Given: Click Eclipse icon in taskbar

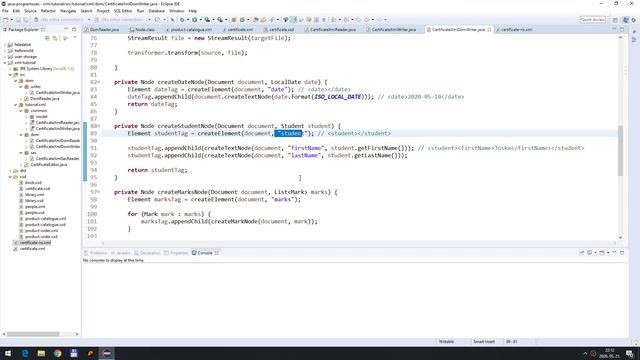Looking at the screenshot, I should pyautogui.click(x=107, y=353).
